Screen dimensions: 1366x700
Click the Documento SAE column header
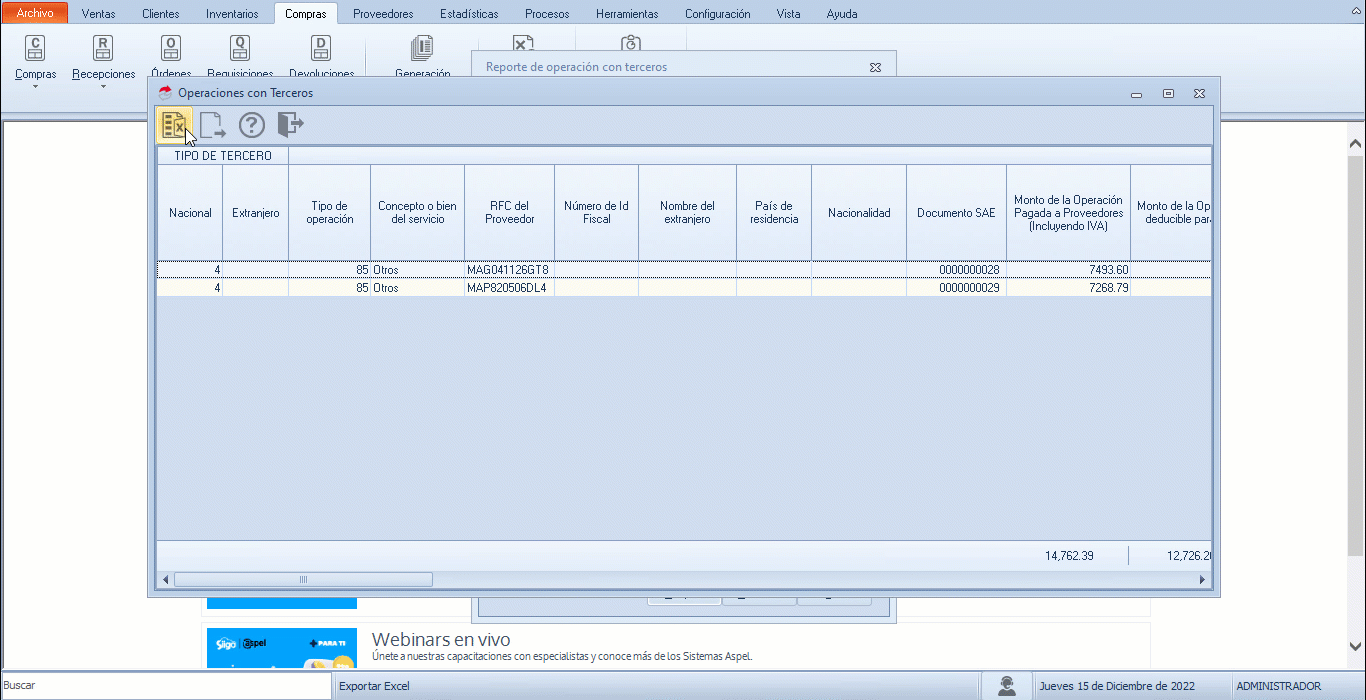click(x=956, y=212)
